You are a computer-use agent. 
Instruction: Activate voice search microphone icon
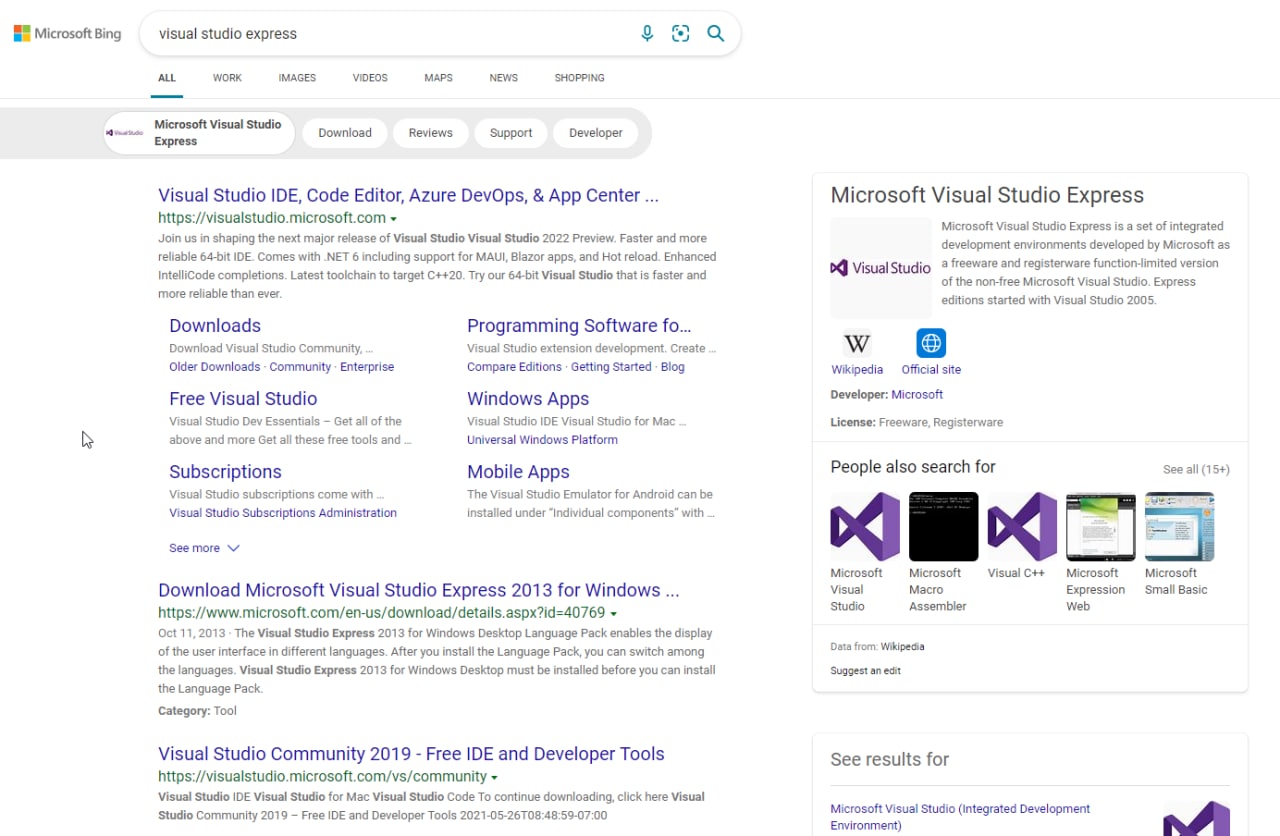(x=647, y=33)
